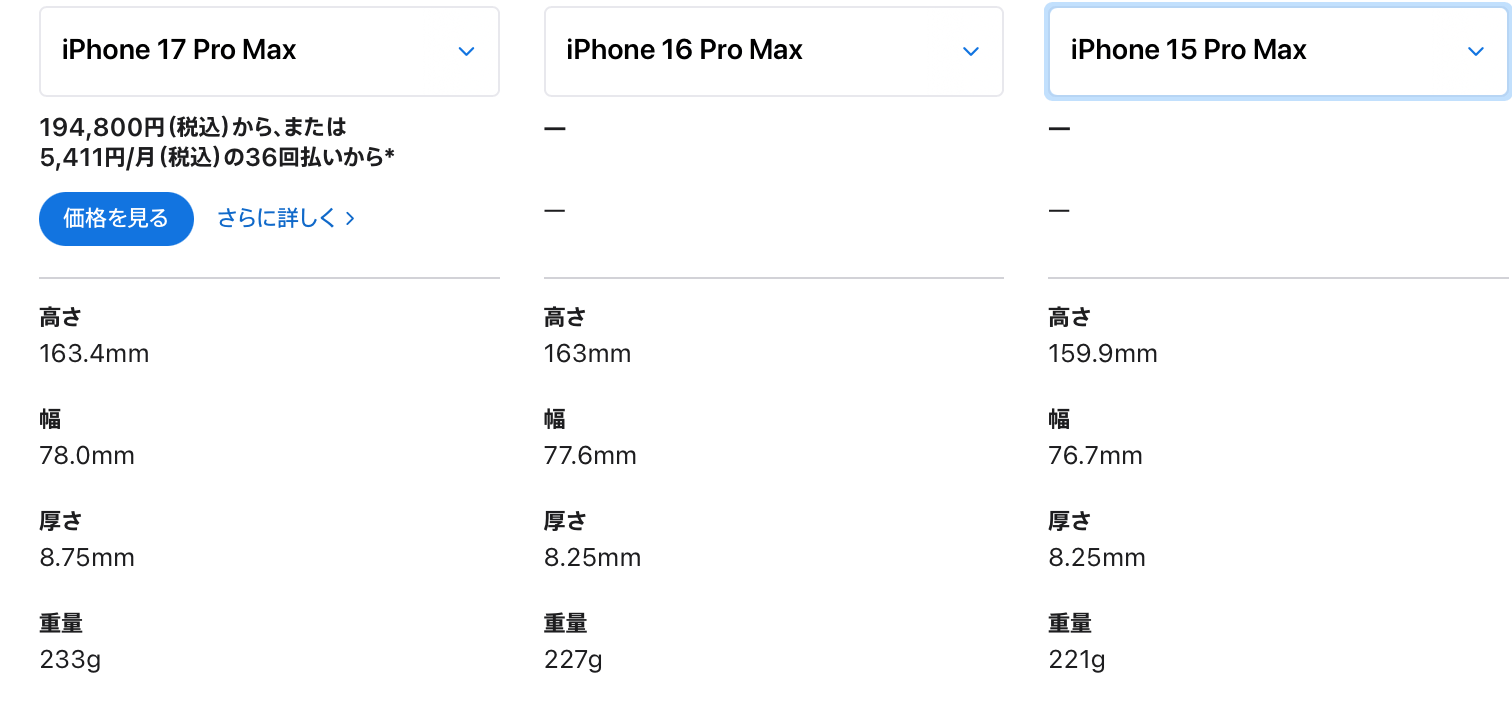Click the 8.75mm thickness value

[x=87, y=557]
